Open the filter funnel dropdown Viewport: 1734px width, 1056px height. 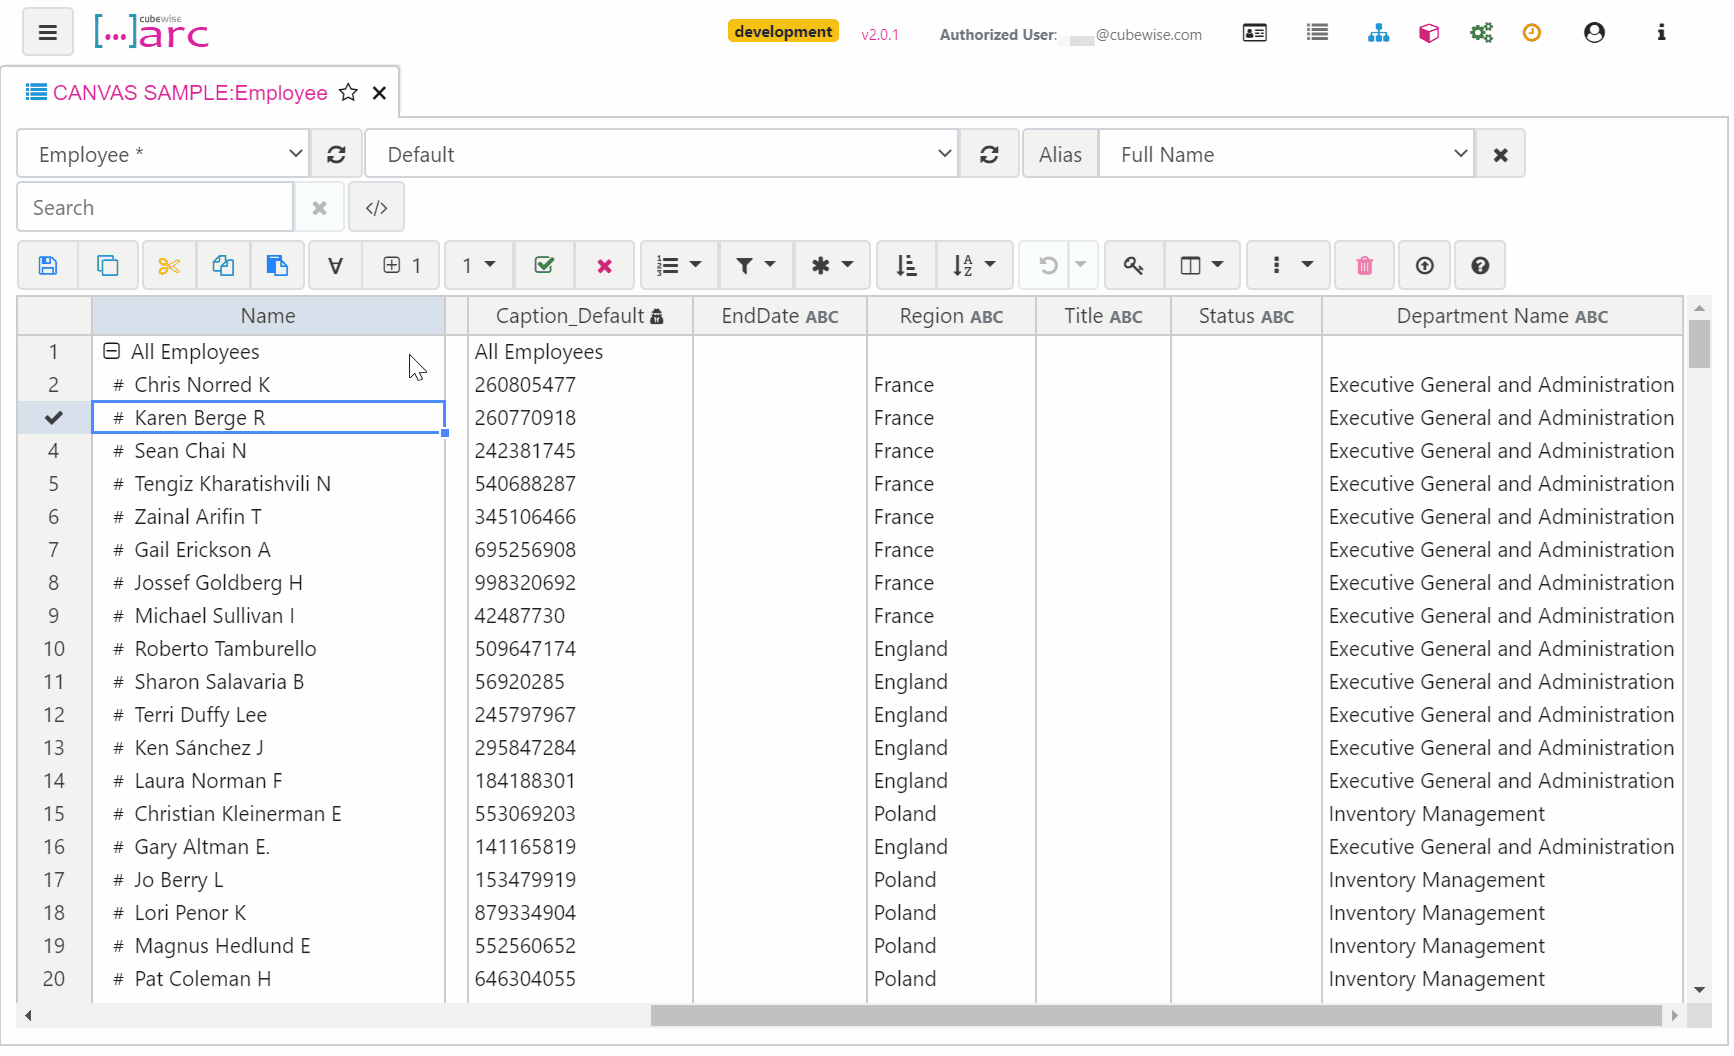coord(755,266)
